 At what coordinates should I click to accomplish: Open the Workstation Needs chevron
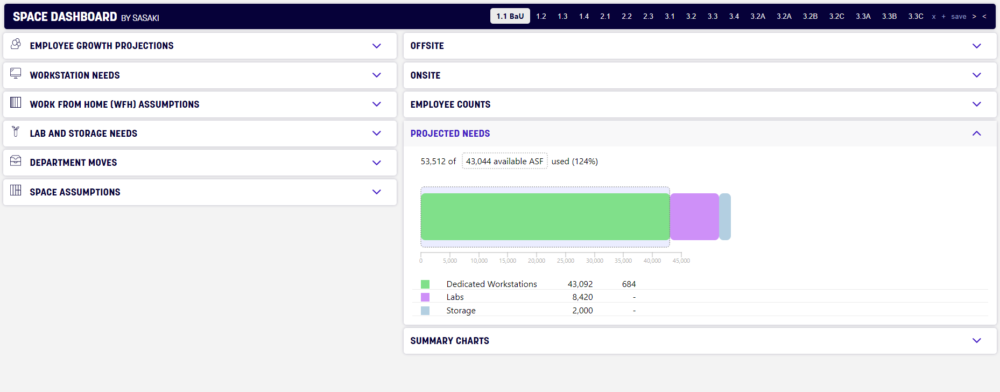click(376, 75)
